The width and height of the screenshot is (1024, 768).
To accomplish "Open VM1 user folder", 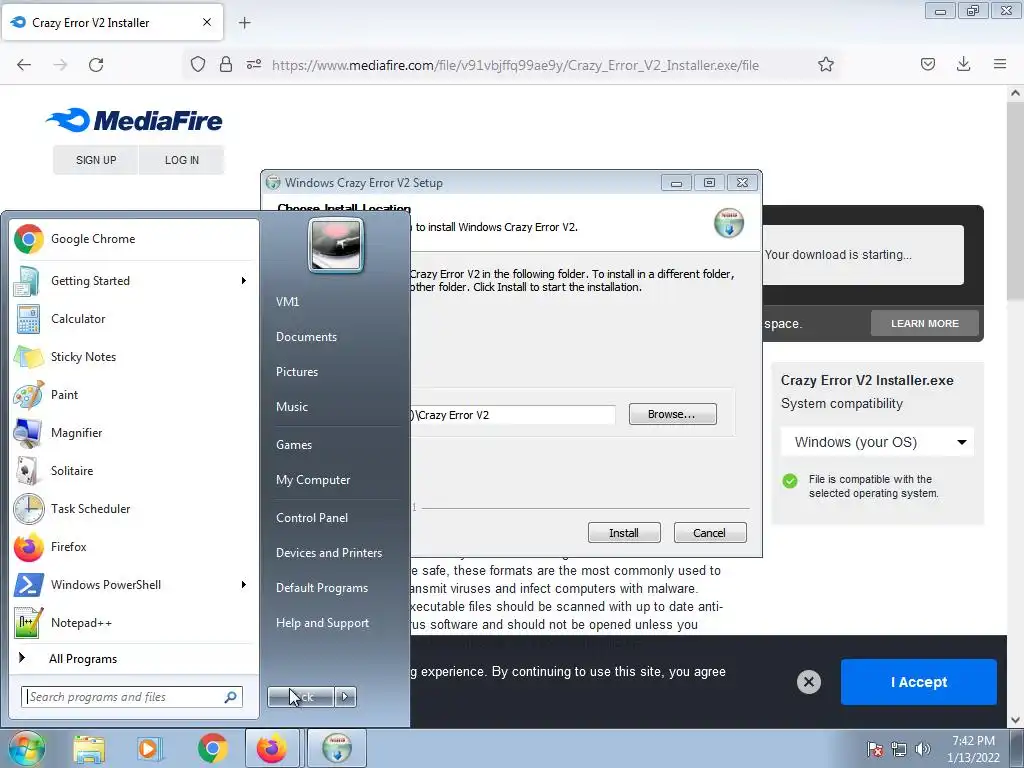I will click(287, 302).
